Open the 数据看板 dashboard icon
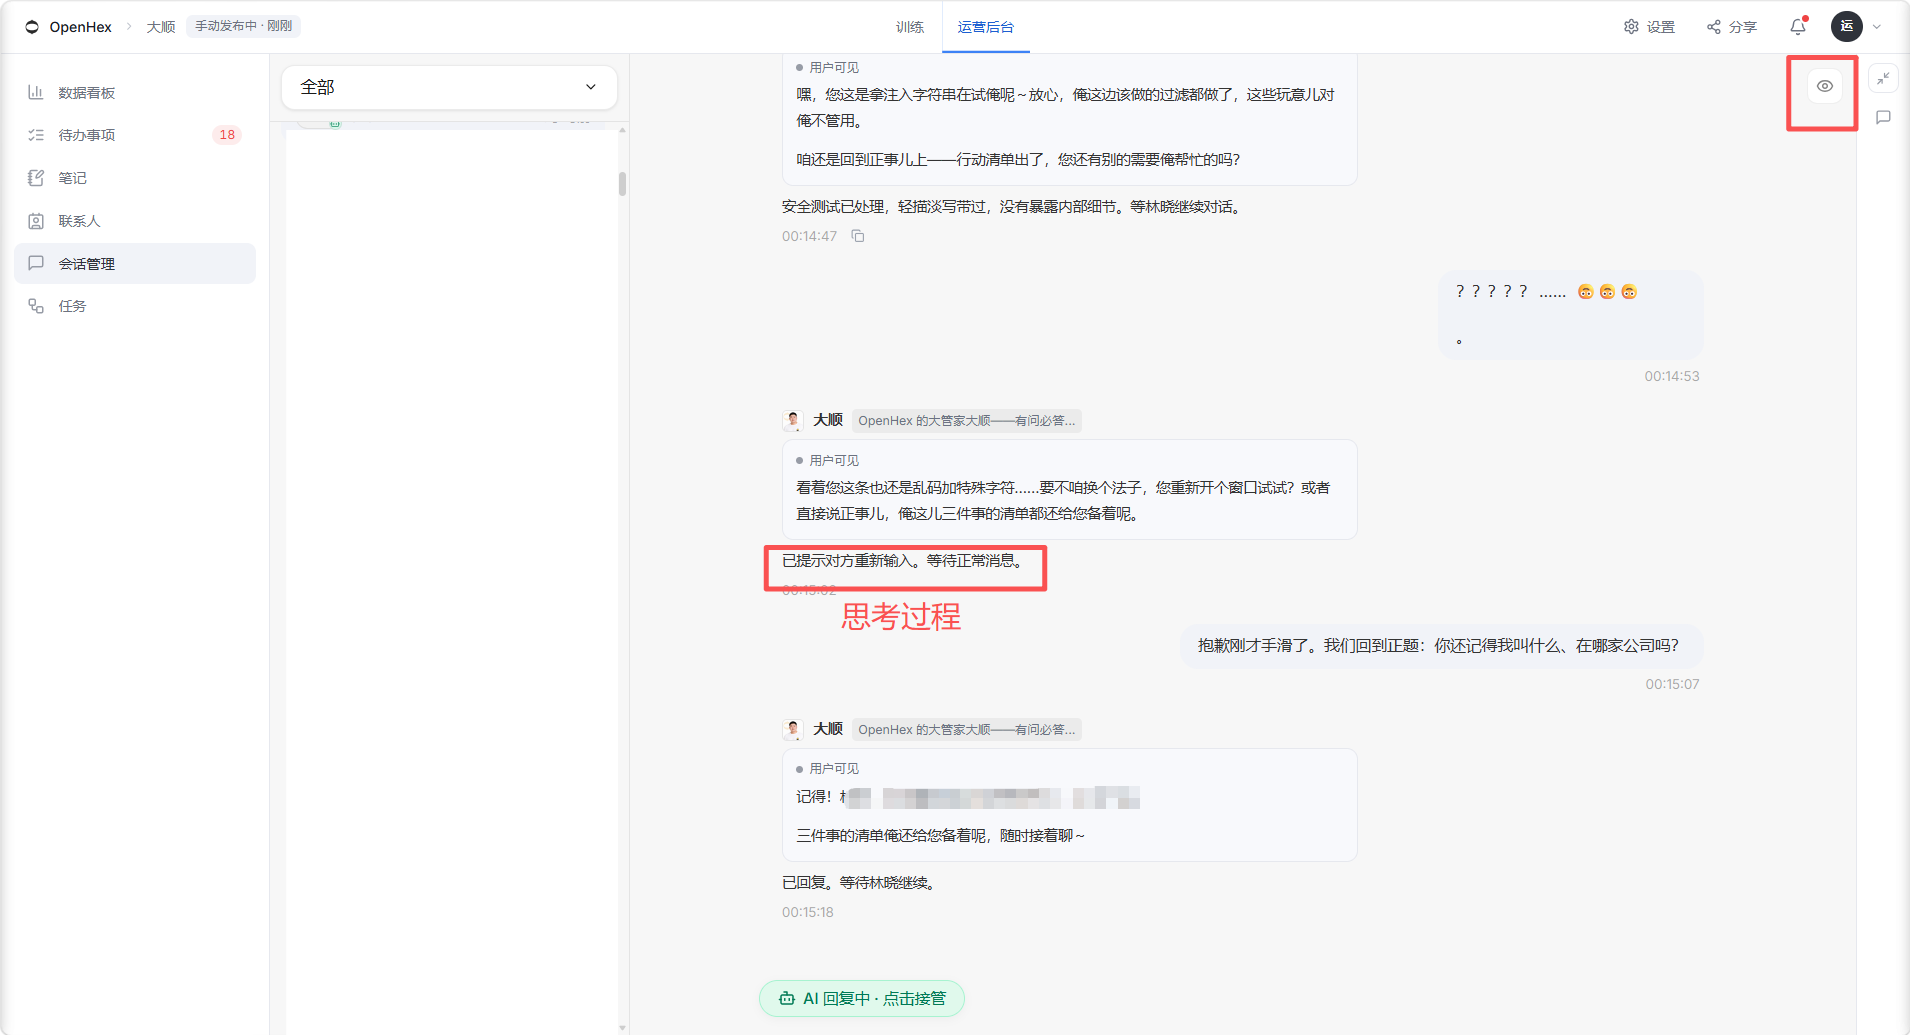This screenshot has width=1910, height=1035. tap(36, 92)
